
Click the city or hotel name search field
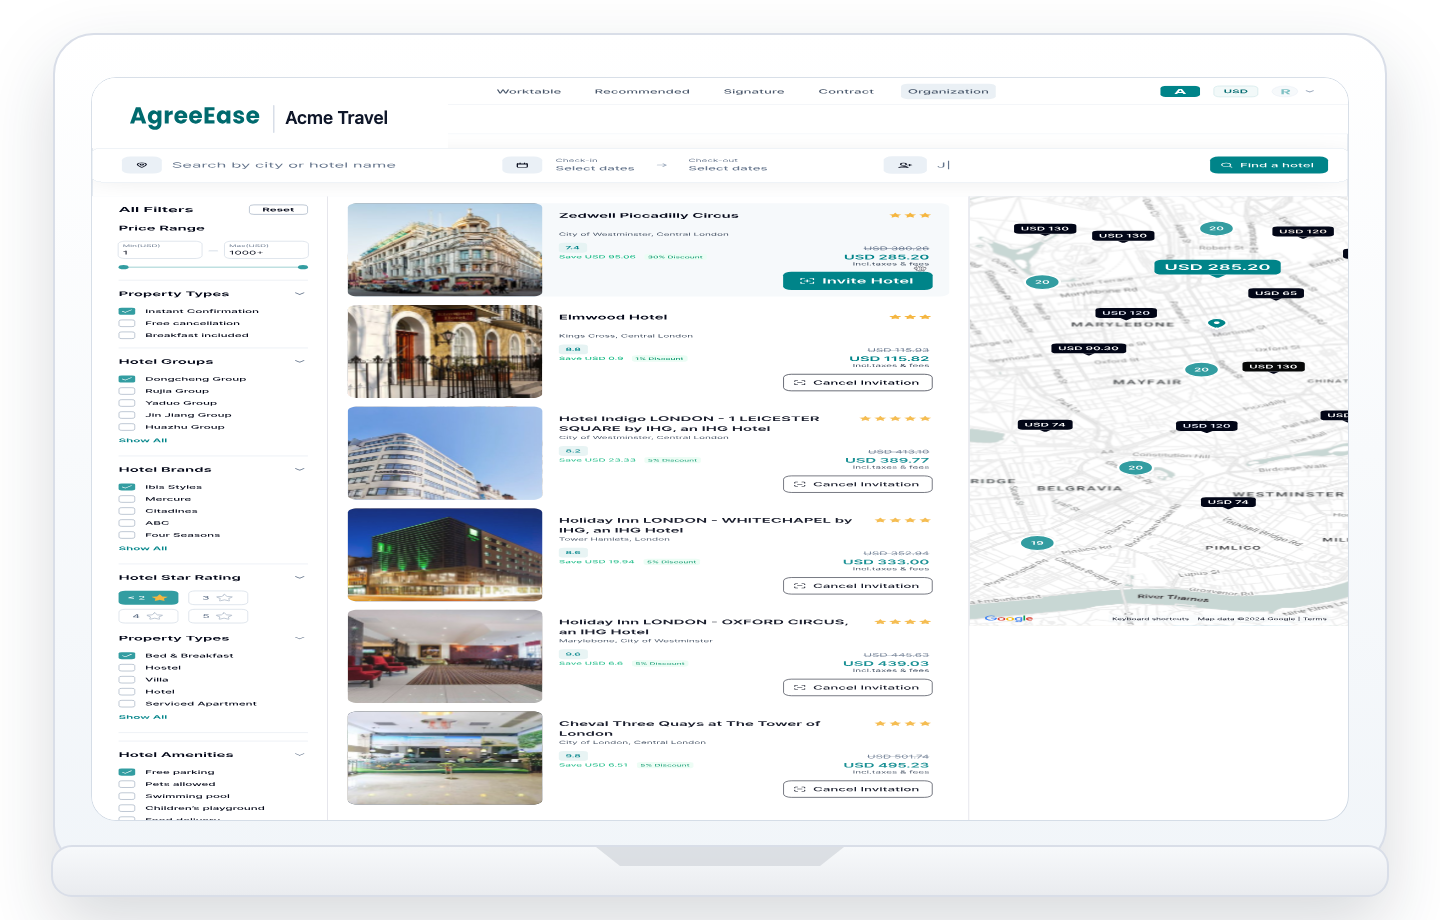point(284,165)
